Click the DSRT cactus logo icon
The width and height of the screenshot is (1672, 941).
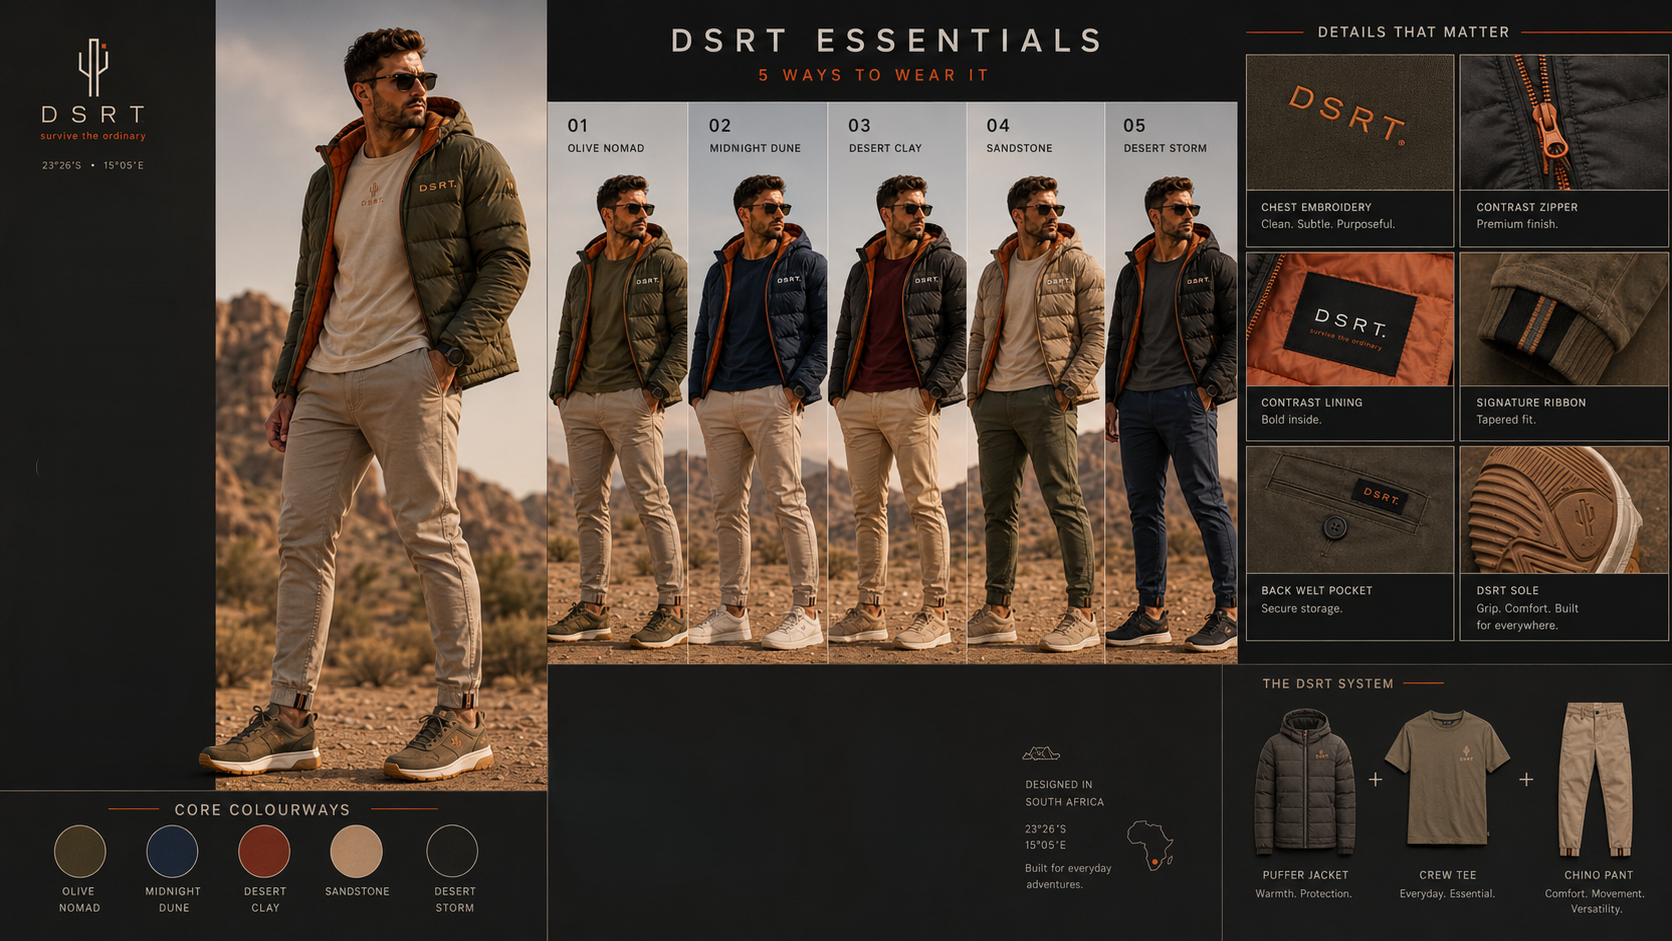93,67
